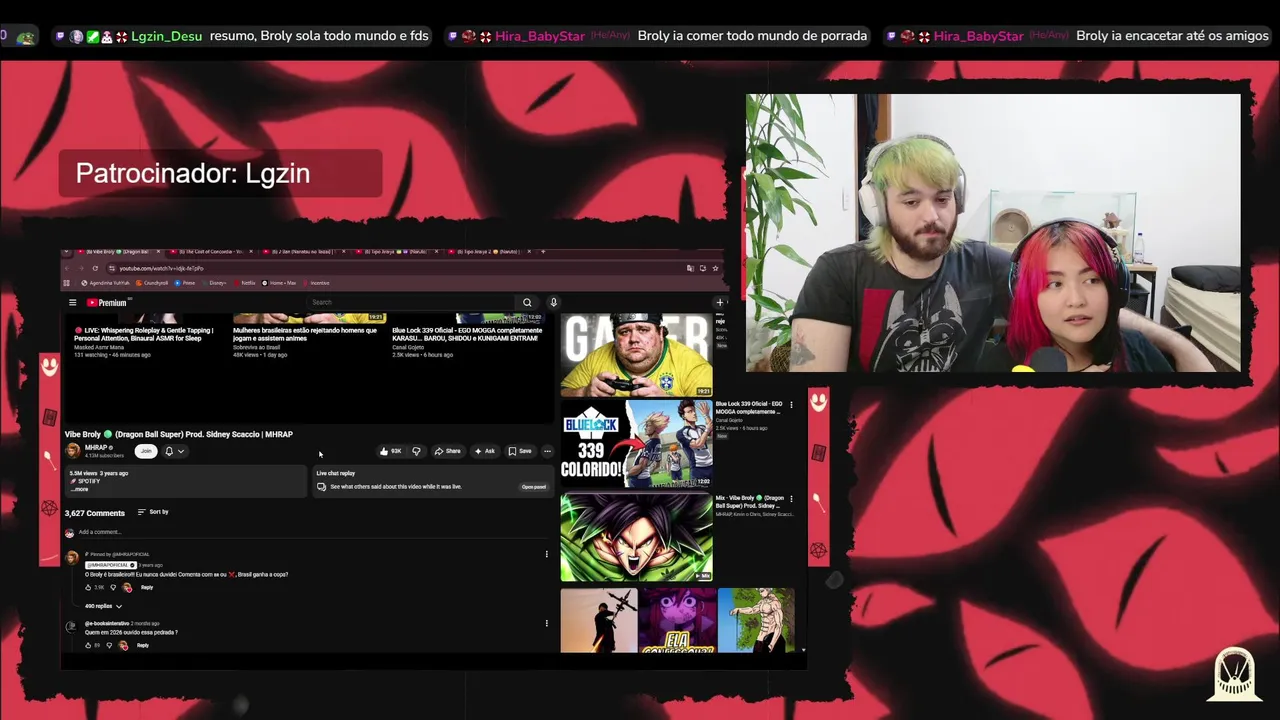Click the translate page icon in address bar
The image size is (1280, 720).
[x=690, y=268]
